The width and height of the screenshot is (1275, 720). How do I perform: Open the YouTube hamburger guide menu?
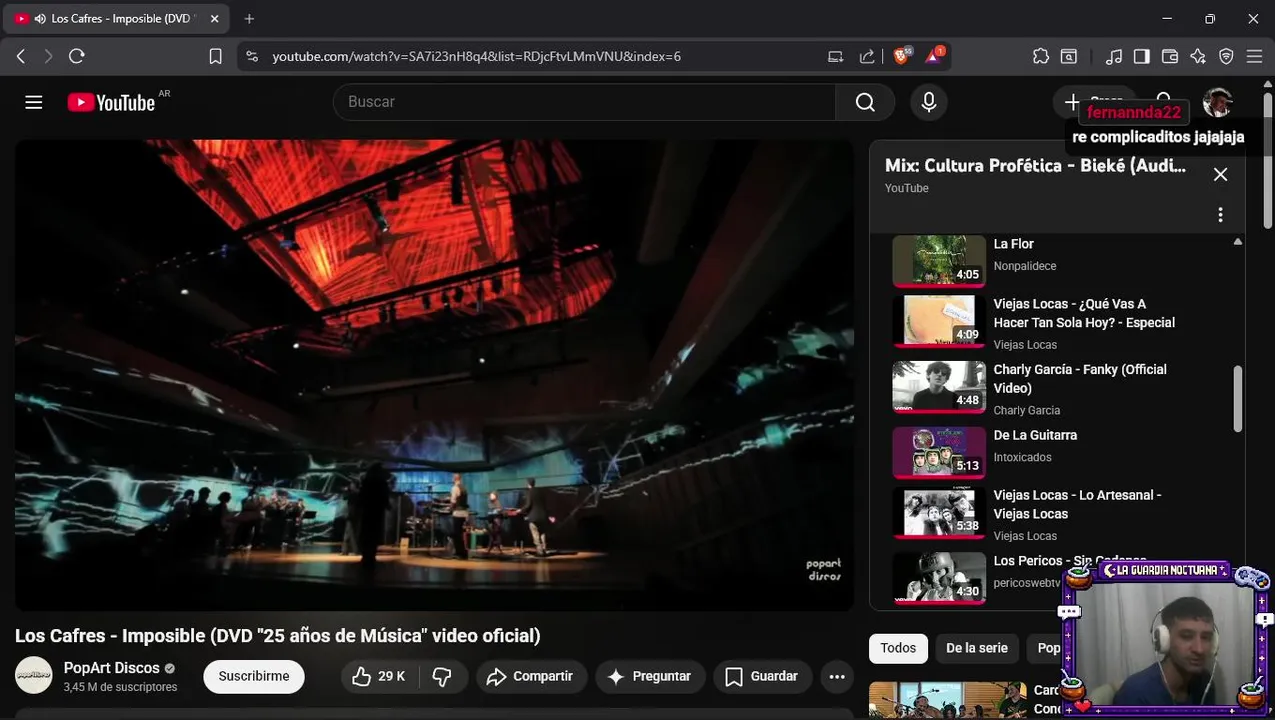coord(34,102)
